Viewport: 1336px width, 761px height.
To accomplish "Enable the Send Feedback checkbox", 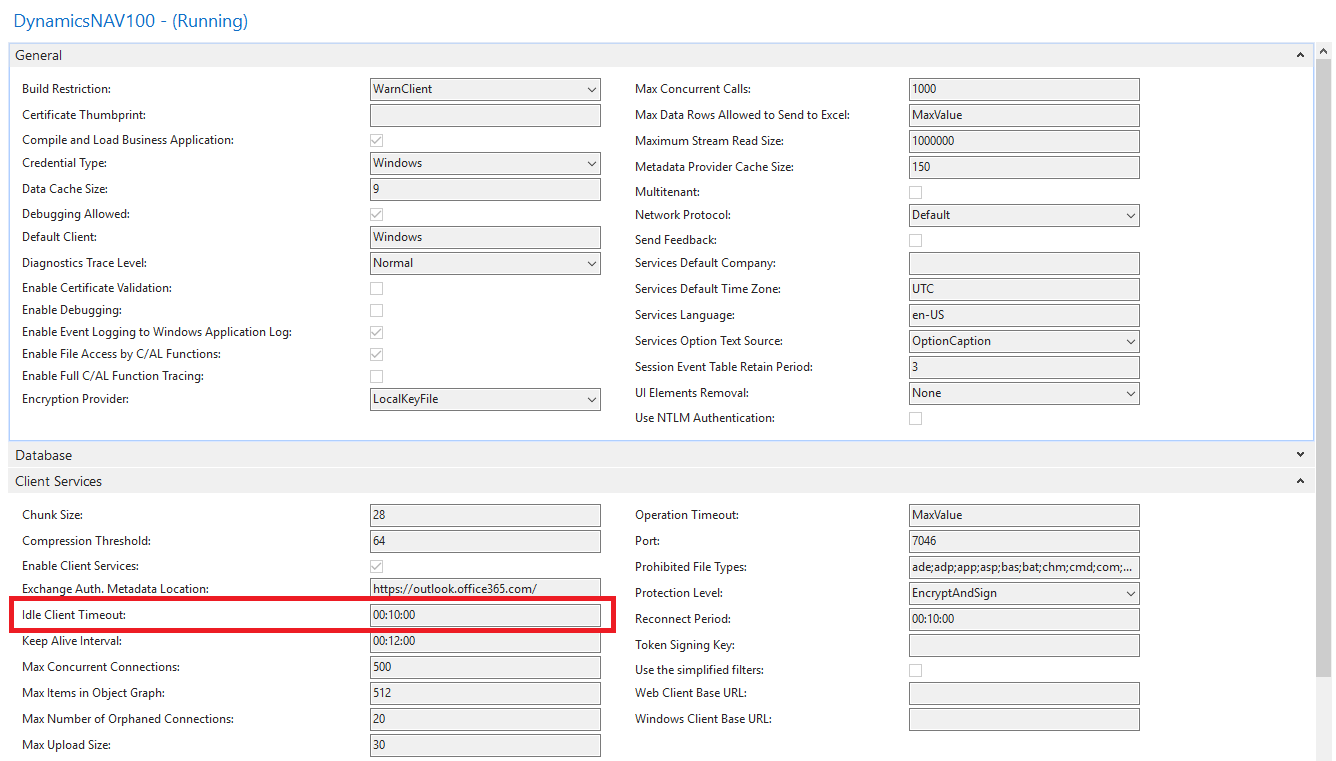I will coord(915,240).
